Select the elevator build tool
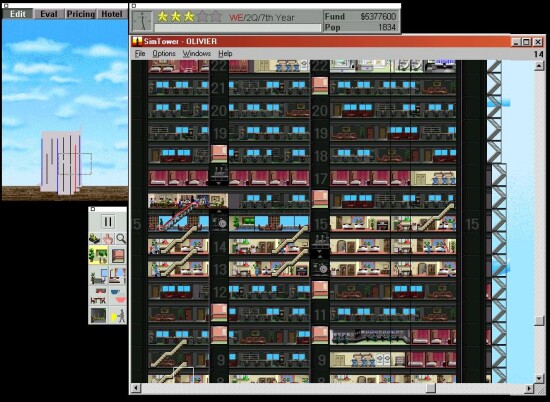The image size is (550, 402). point(118,255)
